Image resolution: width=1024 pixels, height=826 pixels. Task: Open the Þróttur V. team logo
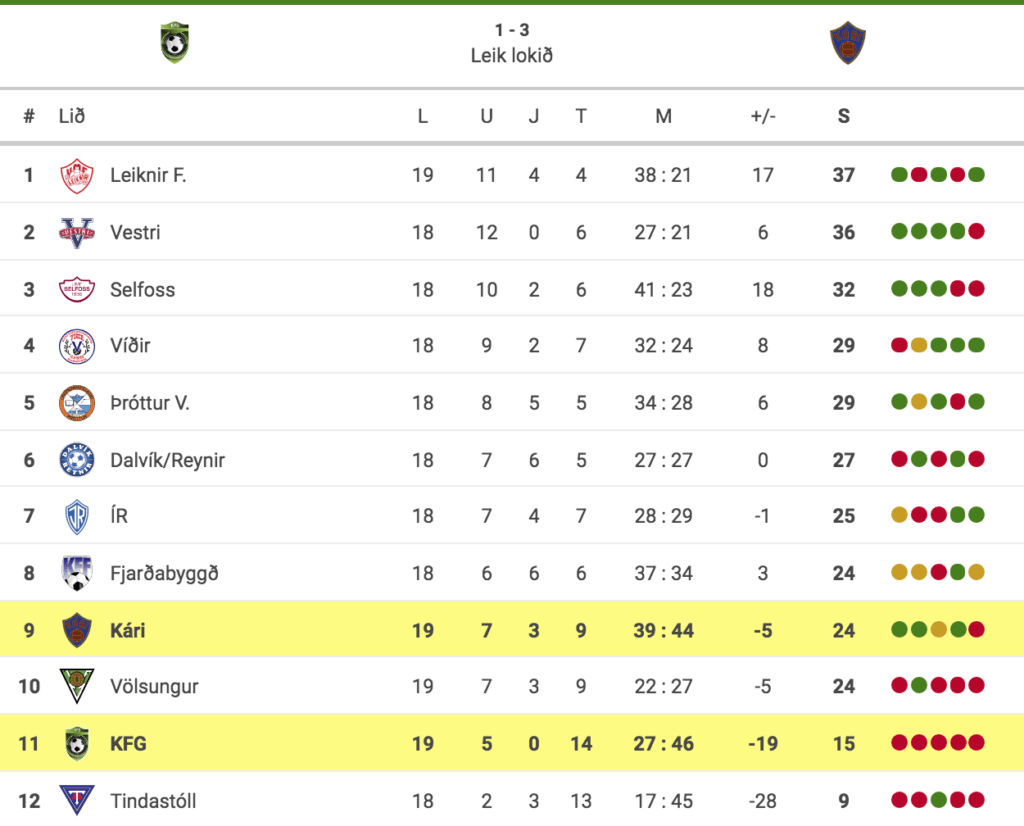[x=77, y=403]
